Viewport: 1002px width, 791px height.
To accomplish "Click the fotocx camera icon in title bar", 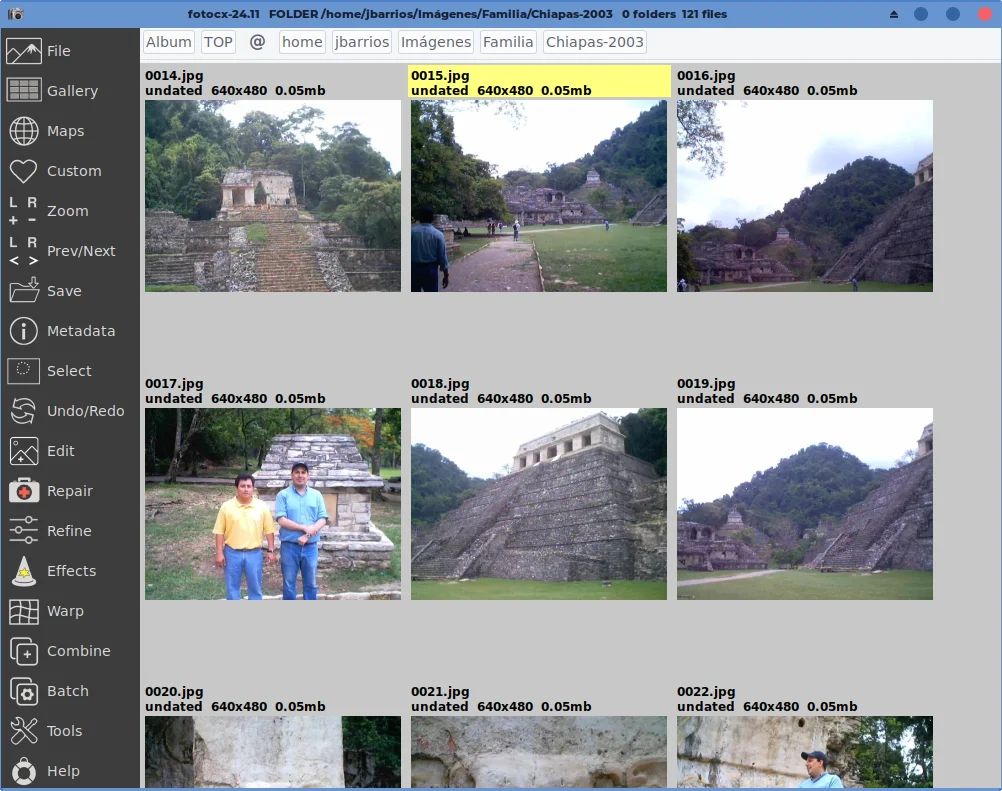I will (x=16, y=14).
